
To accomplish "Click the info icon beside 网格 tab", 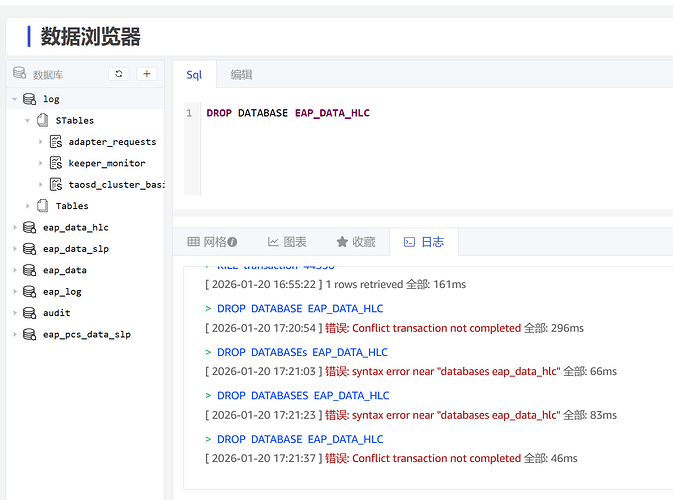I will pyautogui.click(x=232, y=242).
